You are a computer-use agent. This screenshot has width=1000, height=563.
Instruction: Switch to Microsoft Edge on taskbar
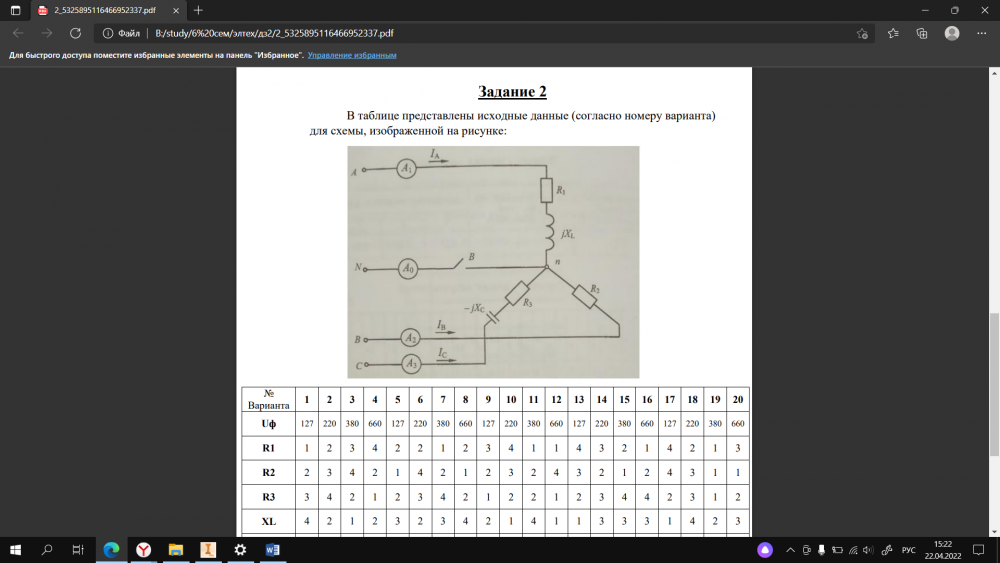111,550
